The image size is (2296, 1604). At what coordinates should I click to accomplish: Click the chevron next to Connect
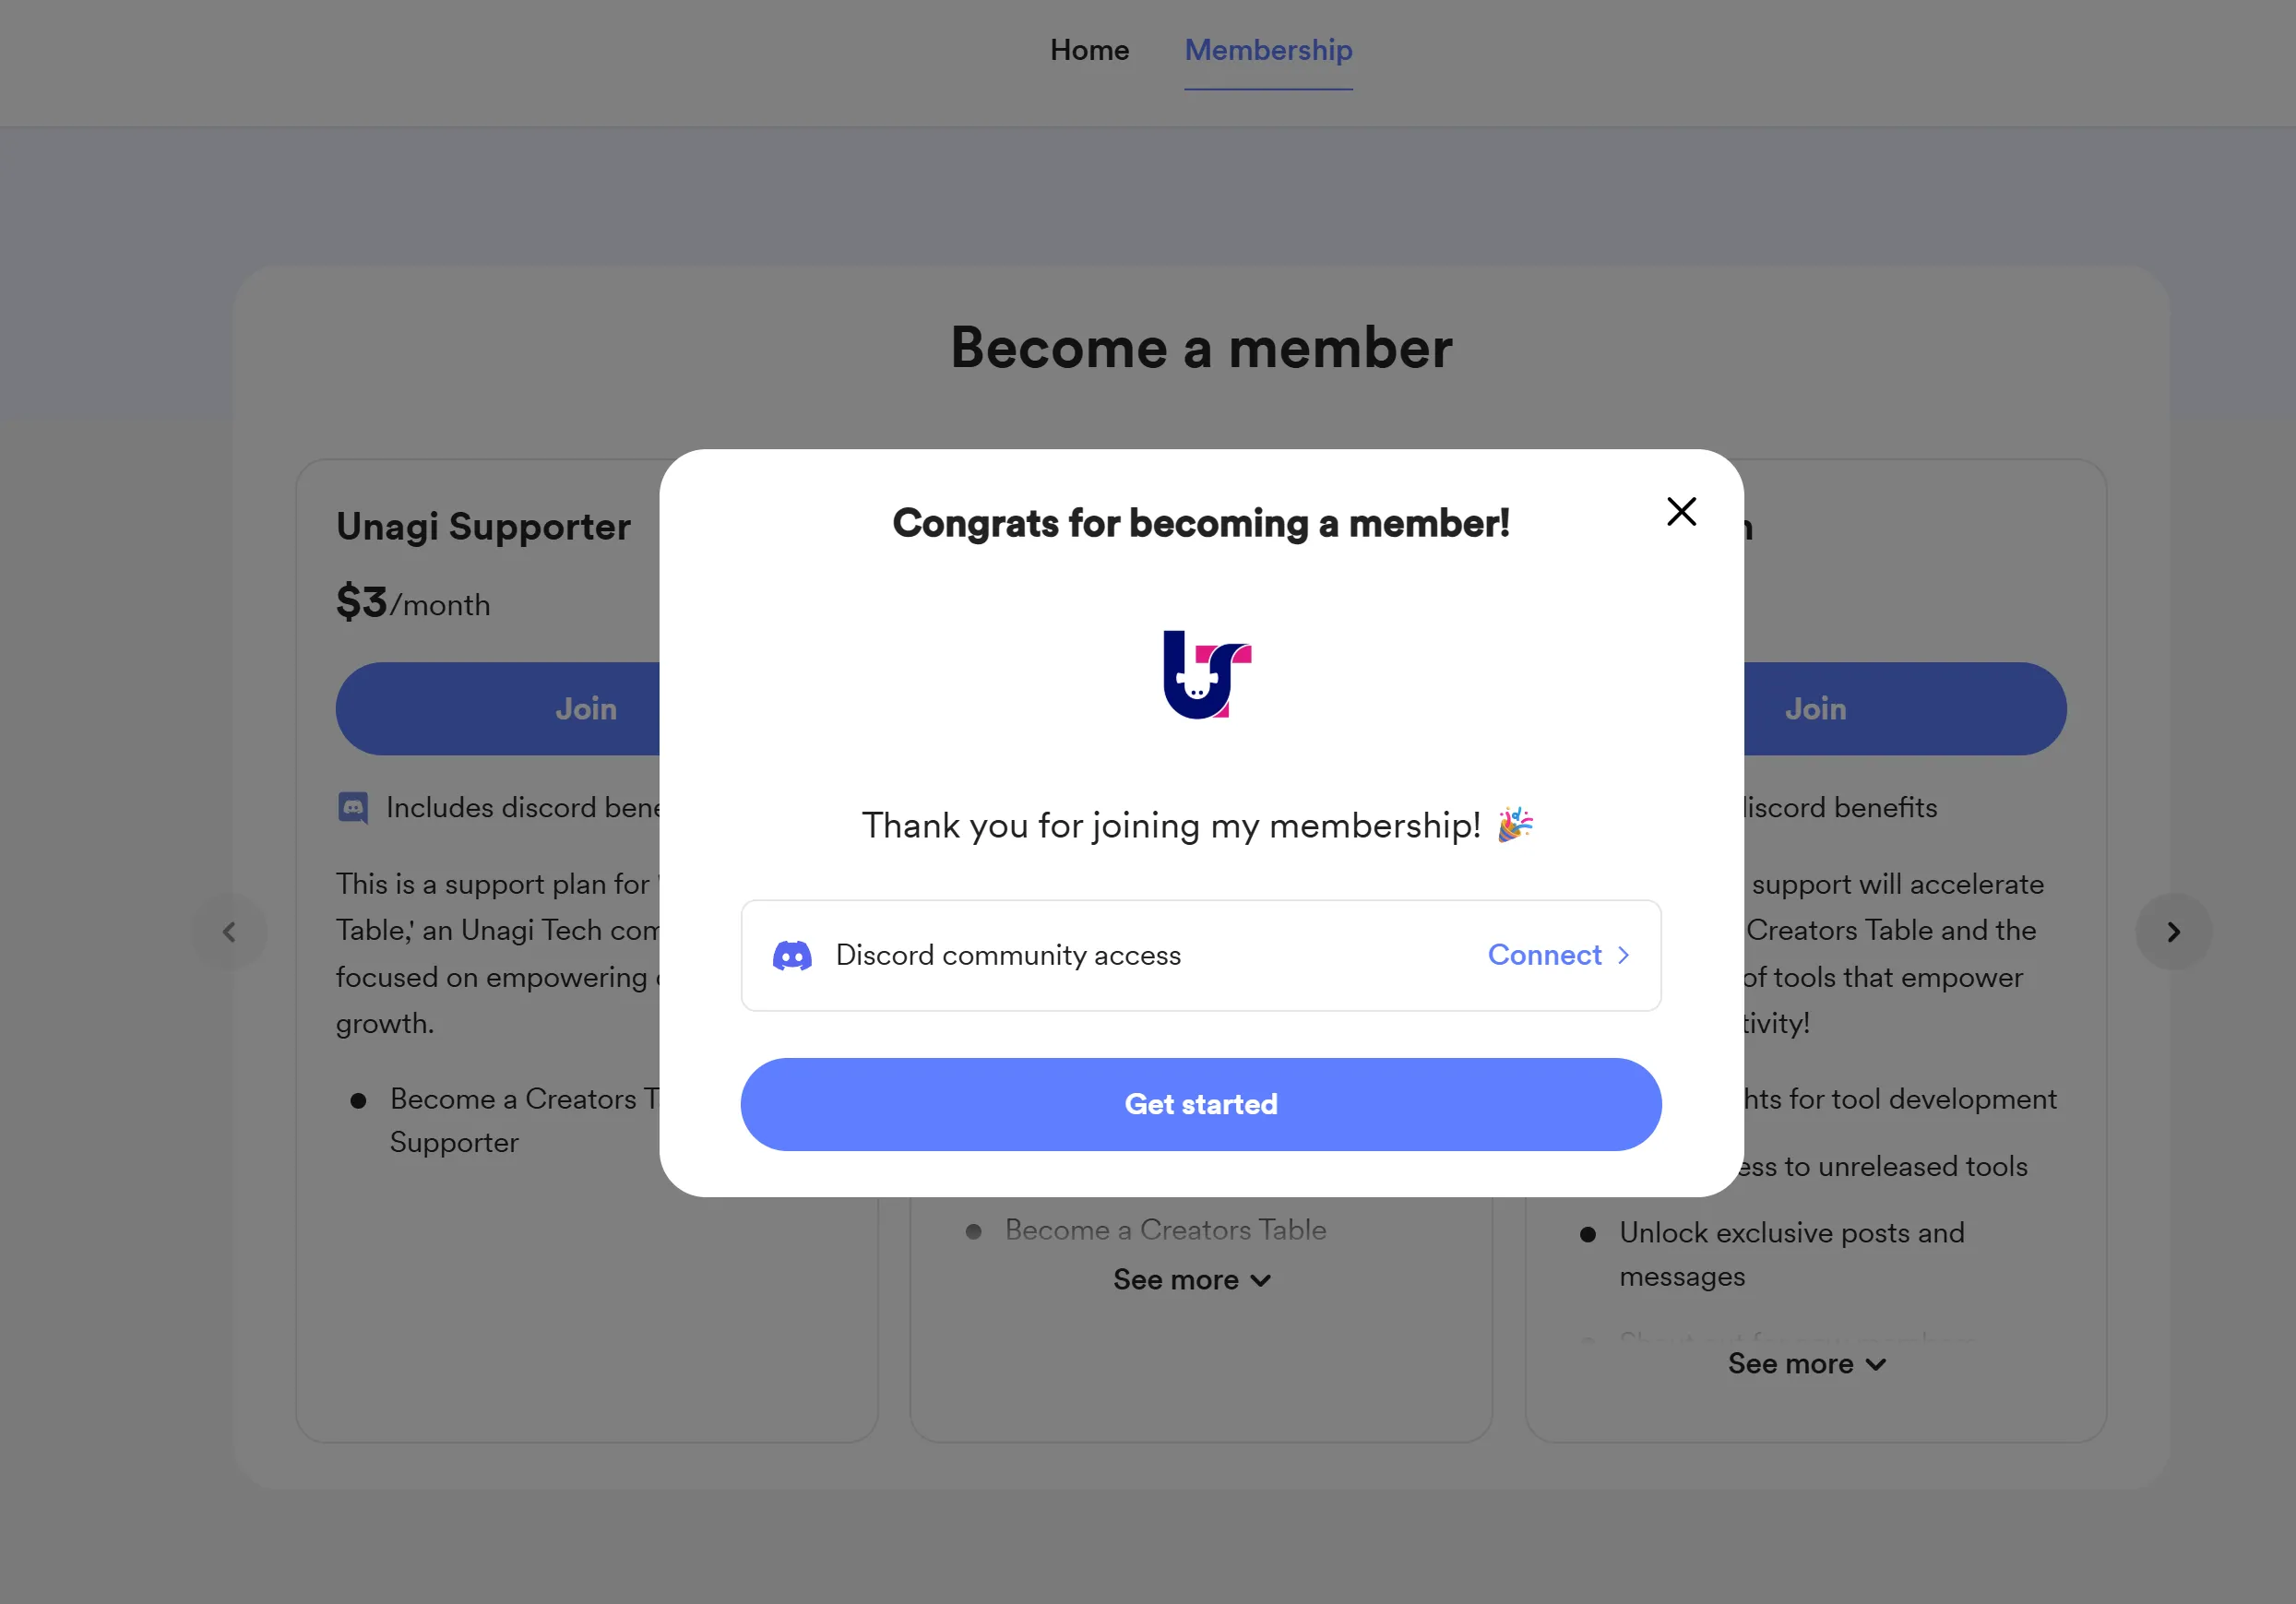(x=1624, y=955)
